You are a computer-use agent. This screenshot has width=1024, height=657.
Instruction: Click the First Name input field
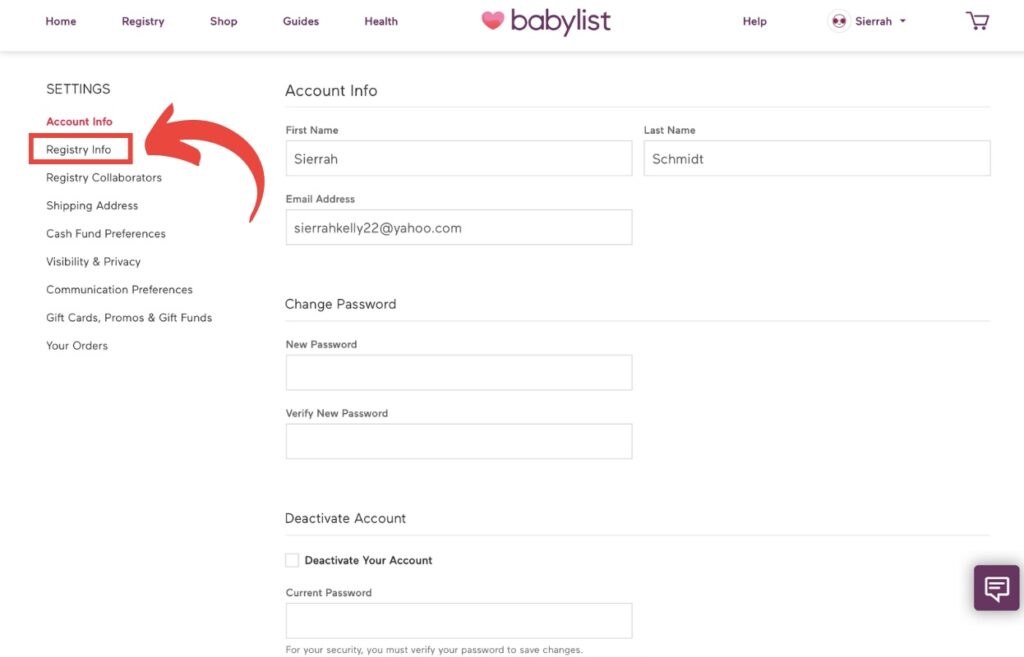coord(458,158)
